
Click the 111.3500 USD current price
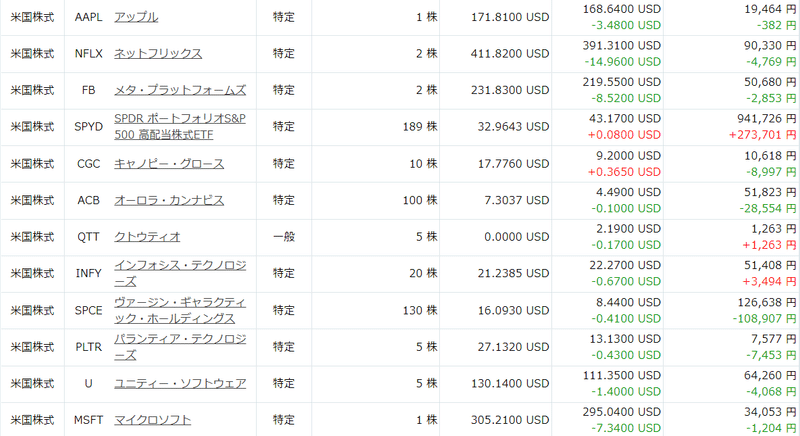pyautogui.click(x=622, y=375)
